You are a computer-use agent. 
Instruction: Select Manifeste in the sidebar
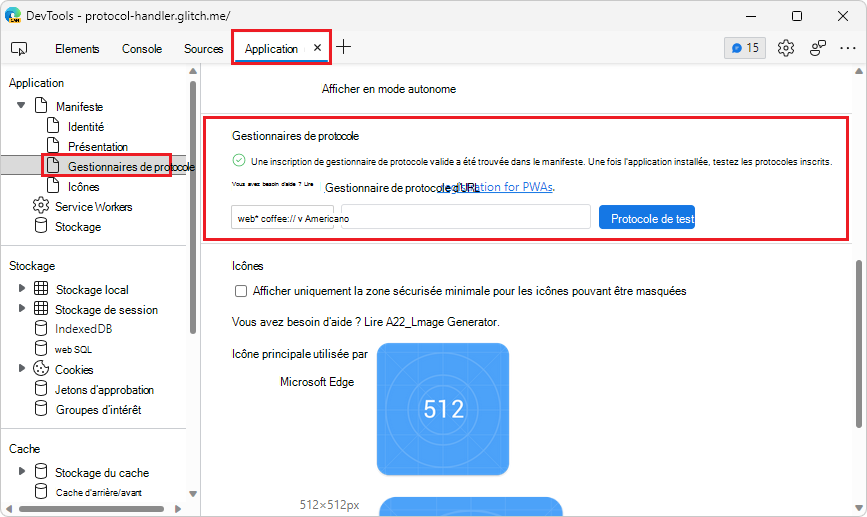click(x=79, y=106)
